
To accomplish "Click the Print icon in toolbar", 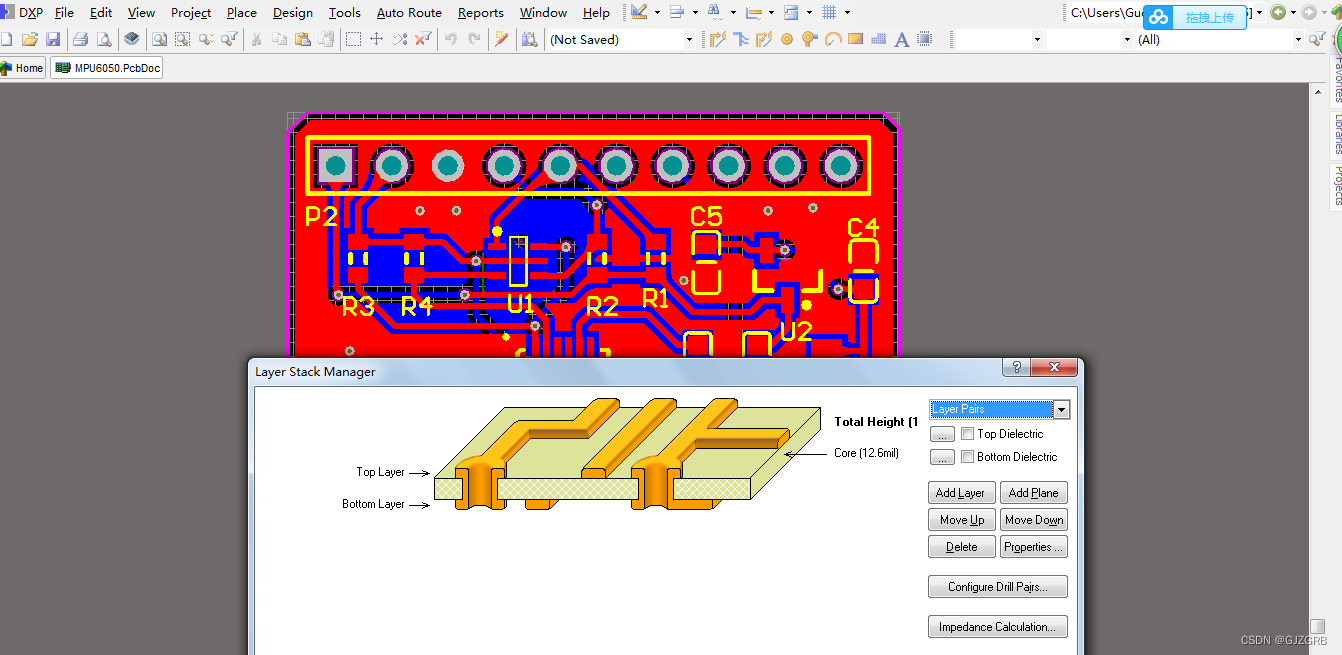I will [x=80, y=39].
